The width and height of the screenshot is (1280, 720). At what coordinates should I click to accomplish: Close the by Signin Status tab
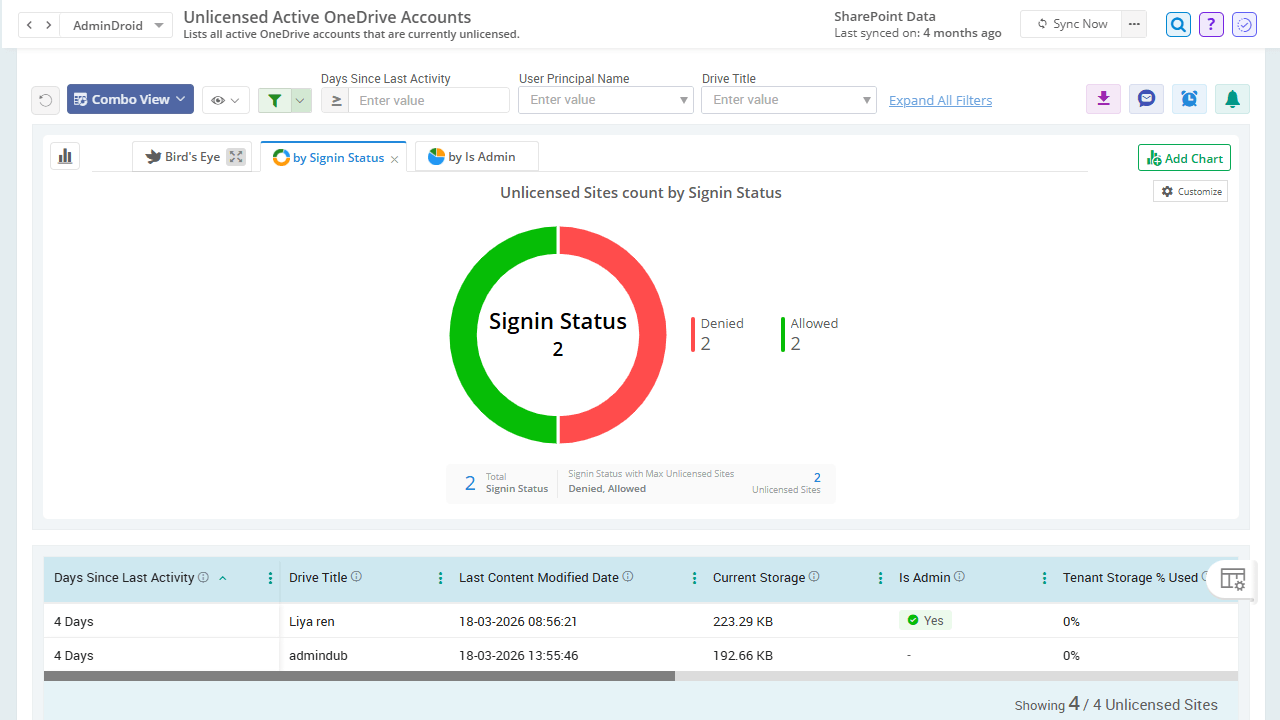[x=394, y=159]
